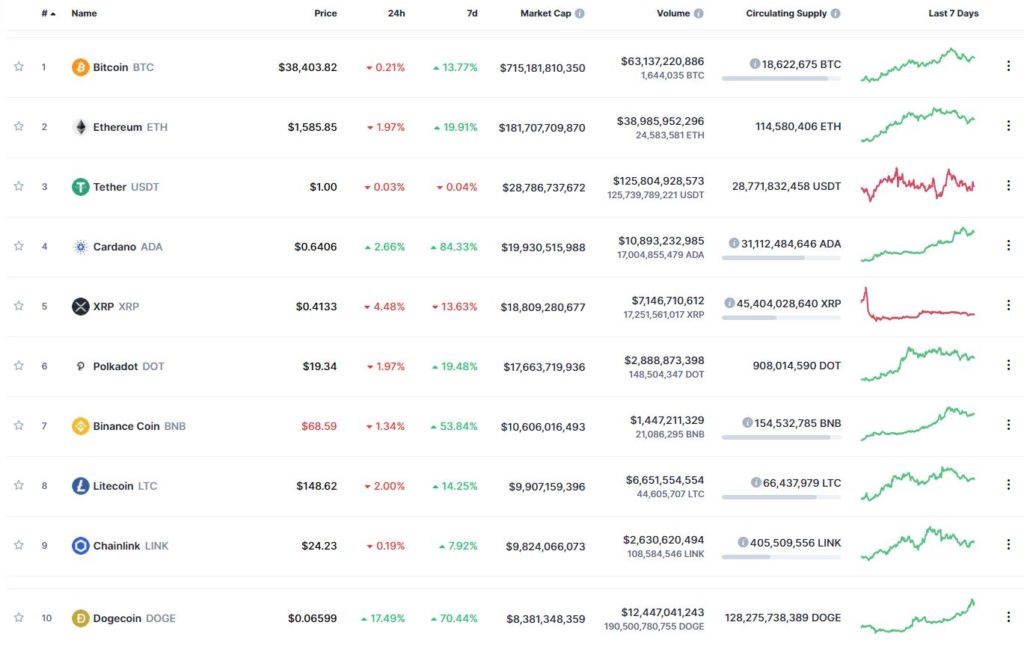
Task: Open the Dogecoin row options menu
Action: [1008, 617]
